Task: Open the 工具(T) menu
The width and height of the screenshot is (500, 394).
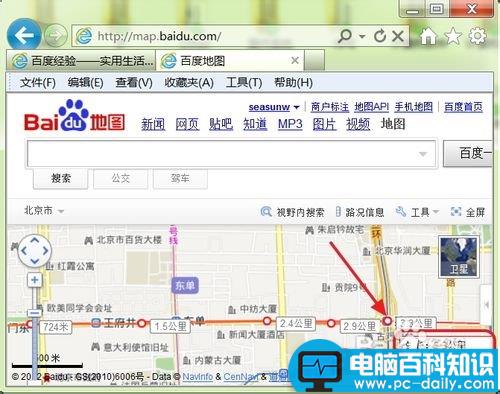Action: point(244,82)
